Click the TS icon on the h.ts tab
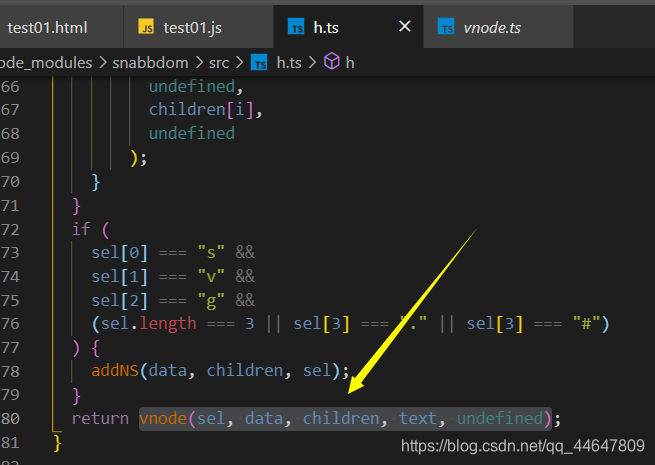The height and width of the screenshot is (465, 655). (x=296, y=28)
